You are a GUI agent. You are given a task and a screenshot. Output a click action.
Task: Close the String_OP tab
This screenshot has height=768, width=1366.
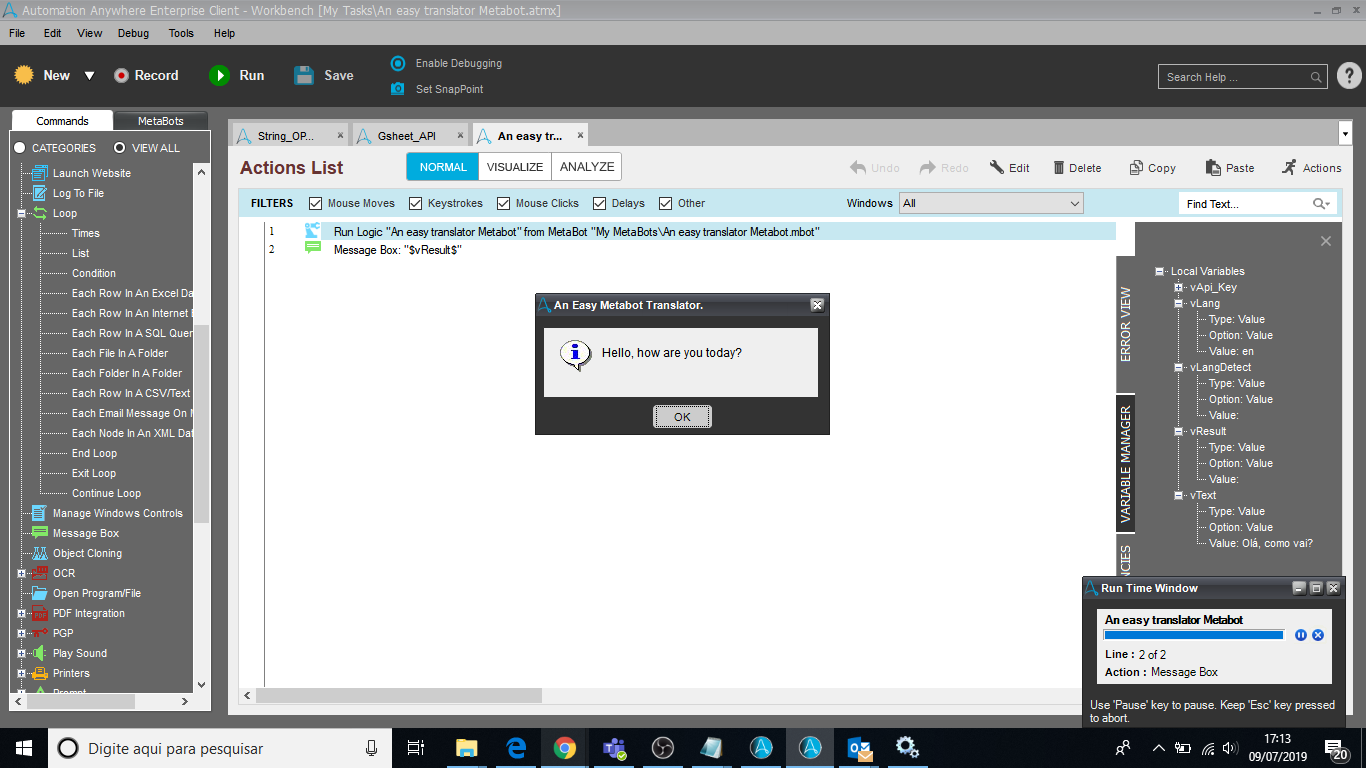tap(340, 136)
